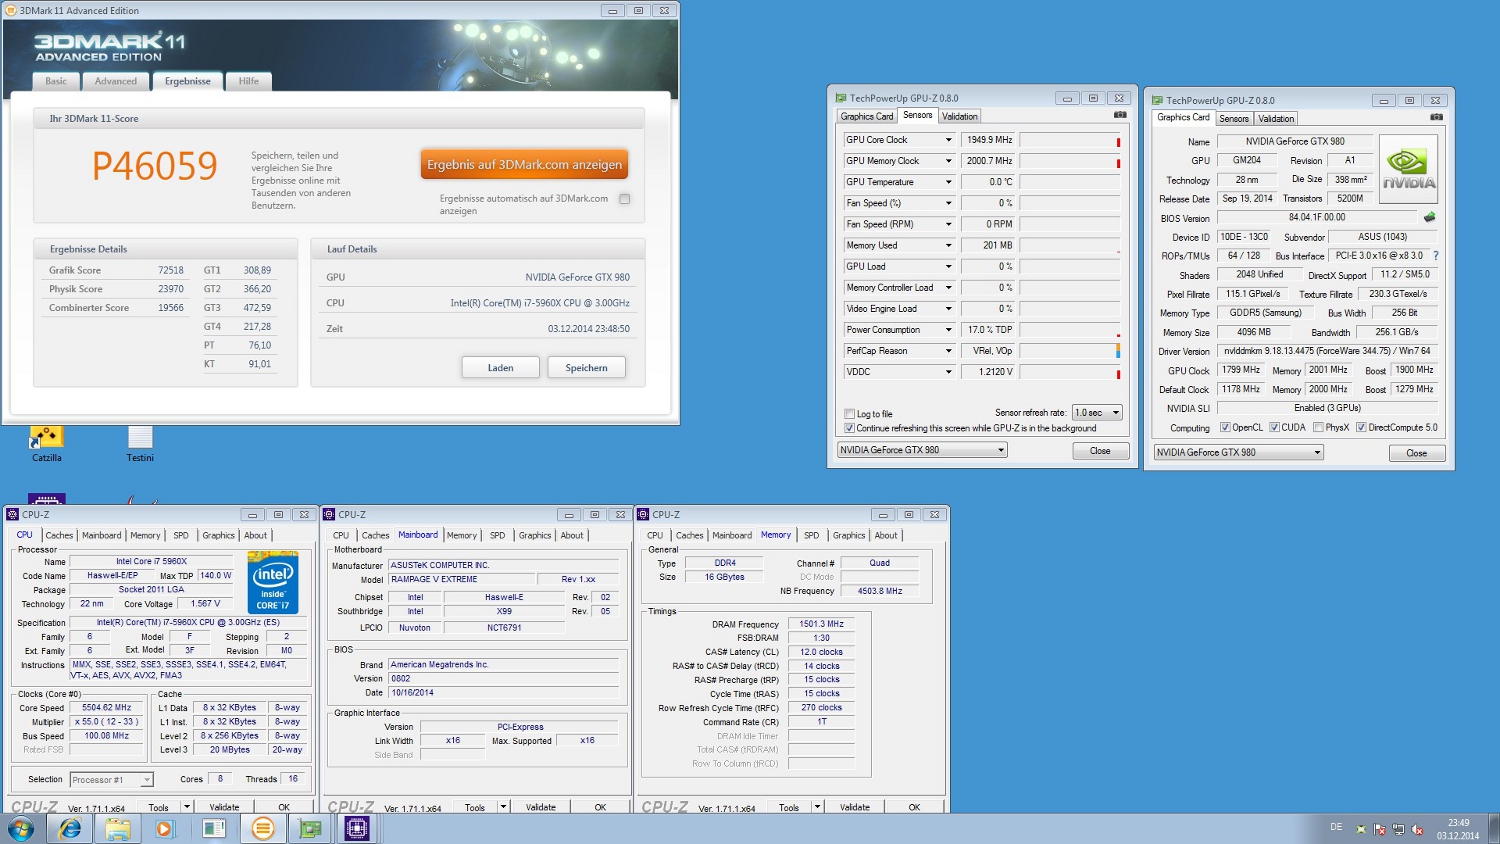Open Sensors tab in GPU-Z Graphics Card window
The width and height of the screenshot is (1500, 844).
(1234, 118)
